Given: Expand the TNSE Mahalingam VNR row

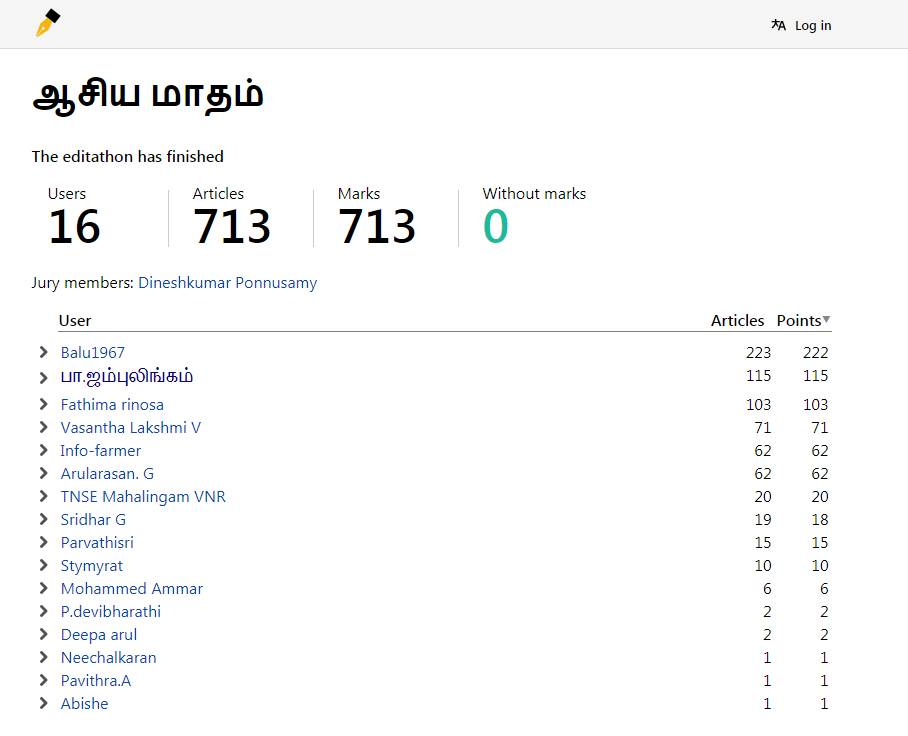Looking at the screenshot, I should tap(43, 496).
